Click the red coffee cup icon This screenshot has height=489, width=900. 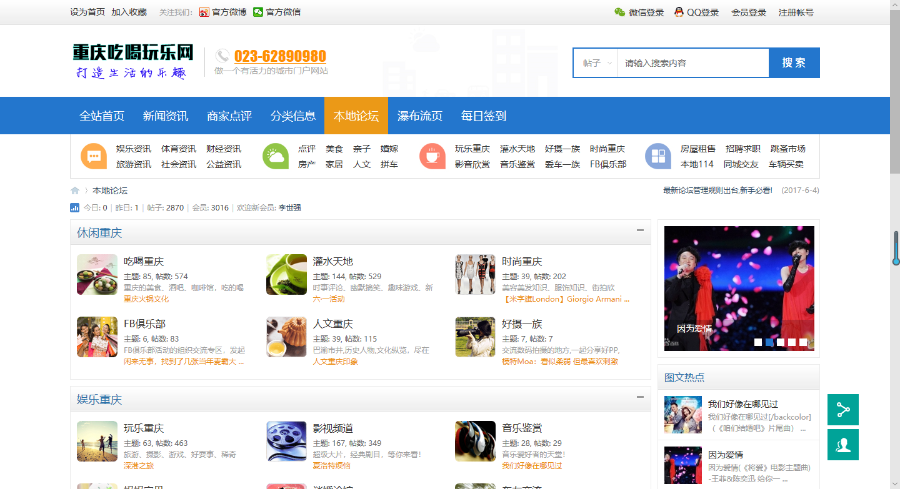click(432, 156)
